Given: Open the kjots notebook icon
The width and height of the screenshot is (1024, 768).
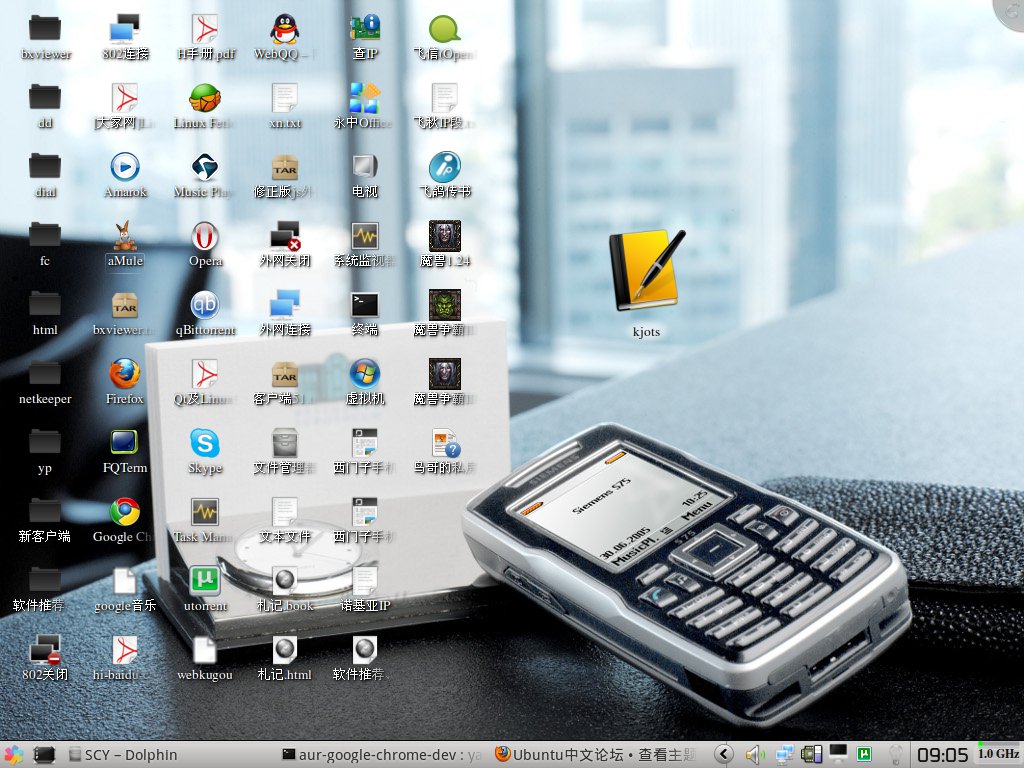Looking at the screenshot, I should pyautogui.click(x=647, y=270).
